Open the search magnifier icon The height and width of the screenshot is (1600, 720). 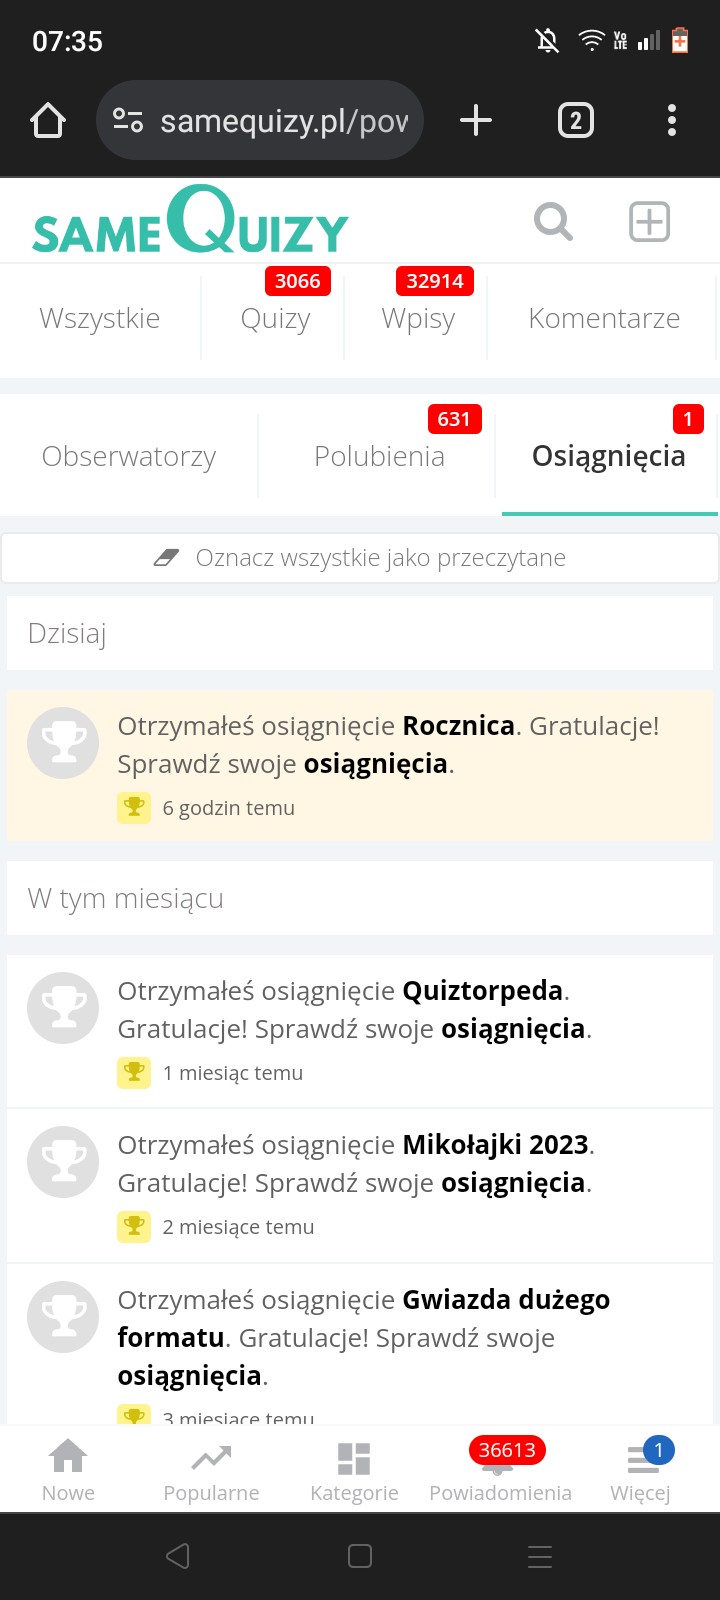coord(553,221)
